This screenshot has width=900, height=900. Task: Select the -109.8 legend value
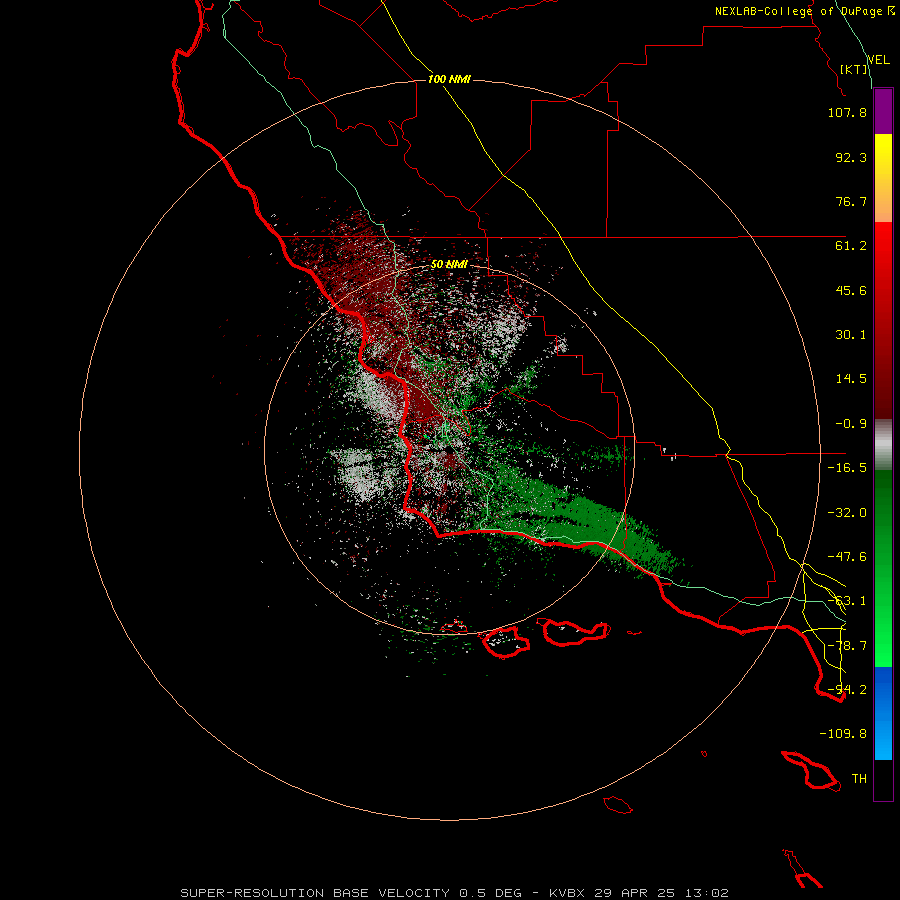(843, 734)
